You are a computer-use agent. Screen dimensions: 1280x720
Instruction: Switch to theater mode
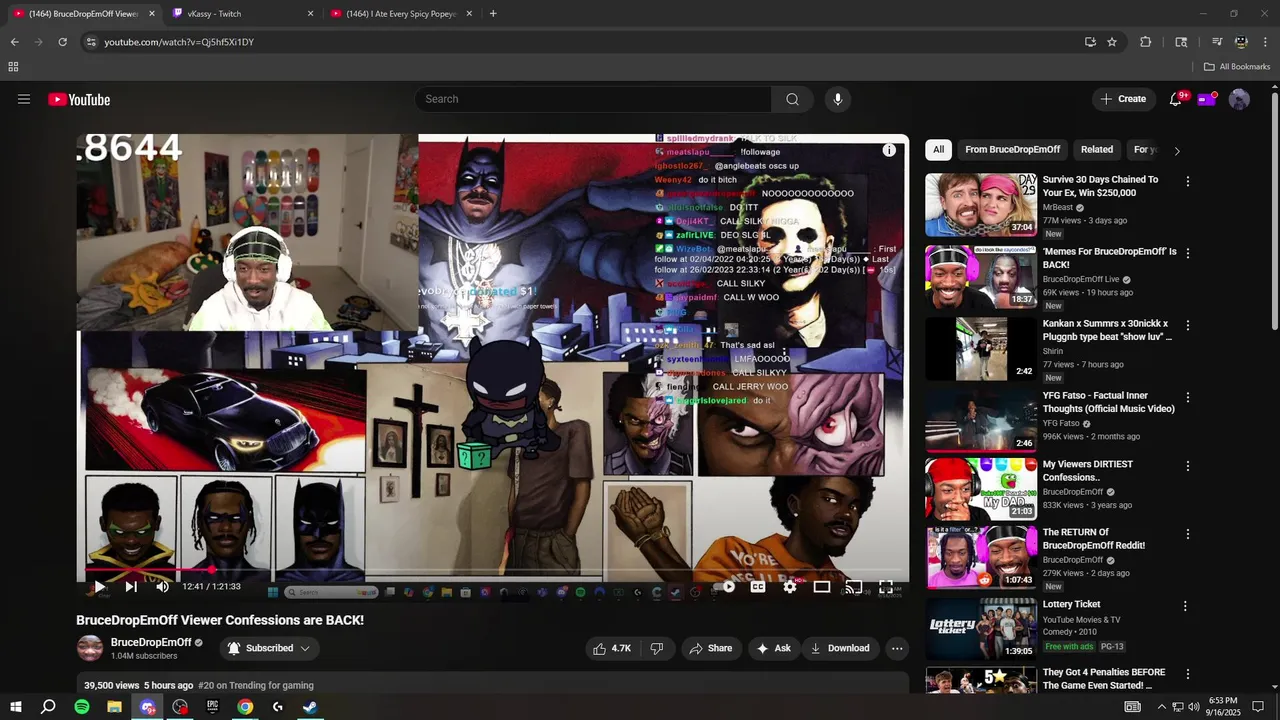pyautogui.click(x=822, y=587)
